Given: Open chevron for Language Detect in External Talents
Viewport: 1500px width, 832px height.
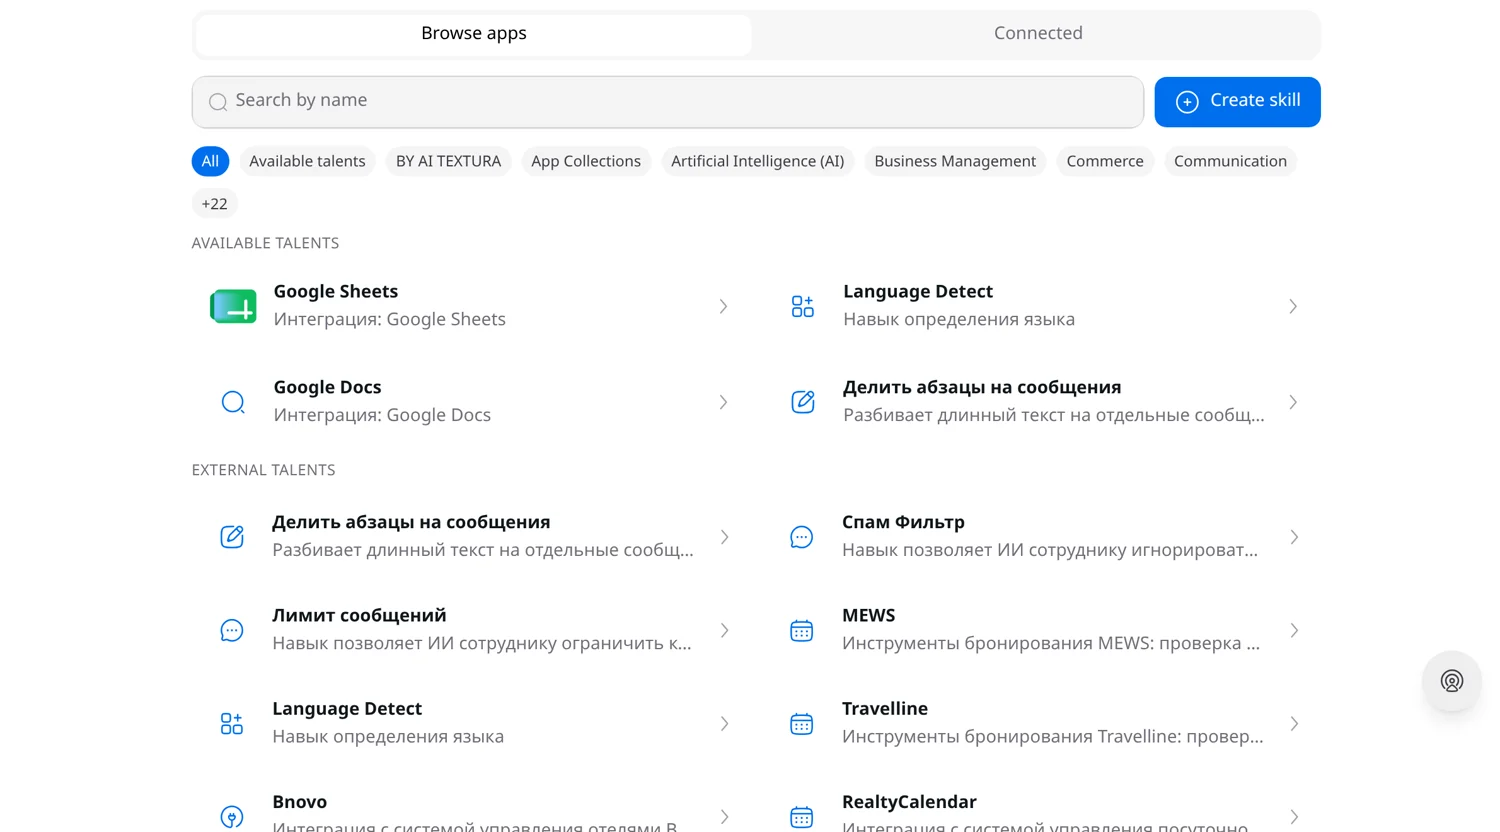Looking at the screenshot, I should [x=724, y=723].
